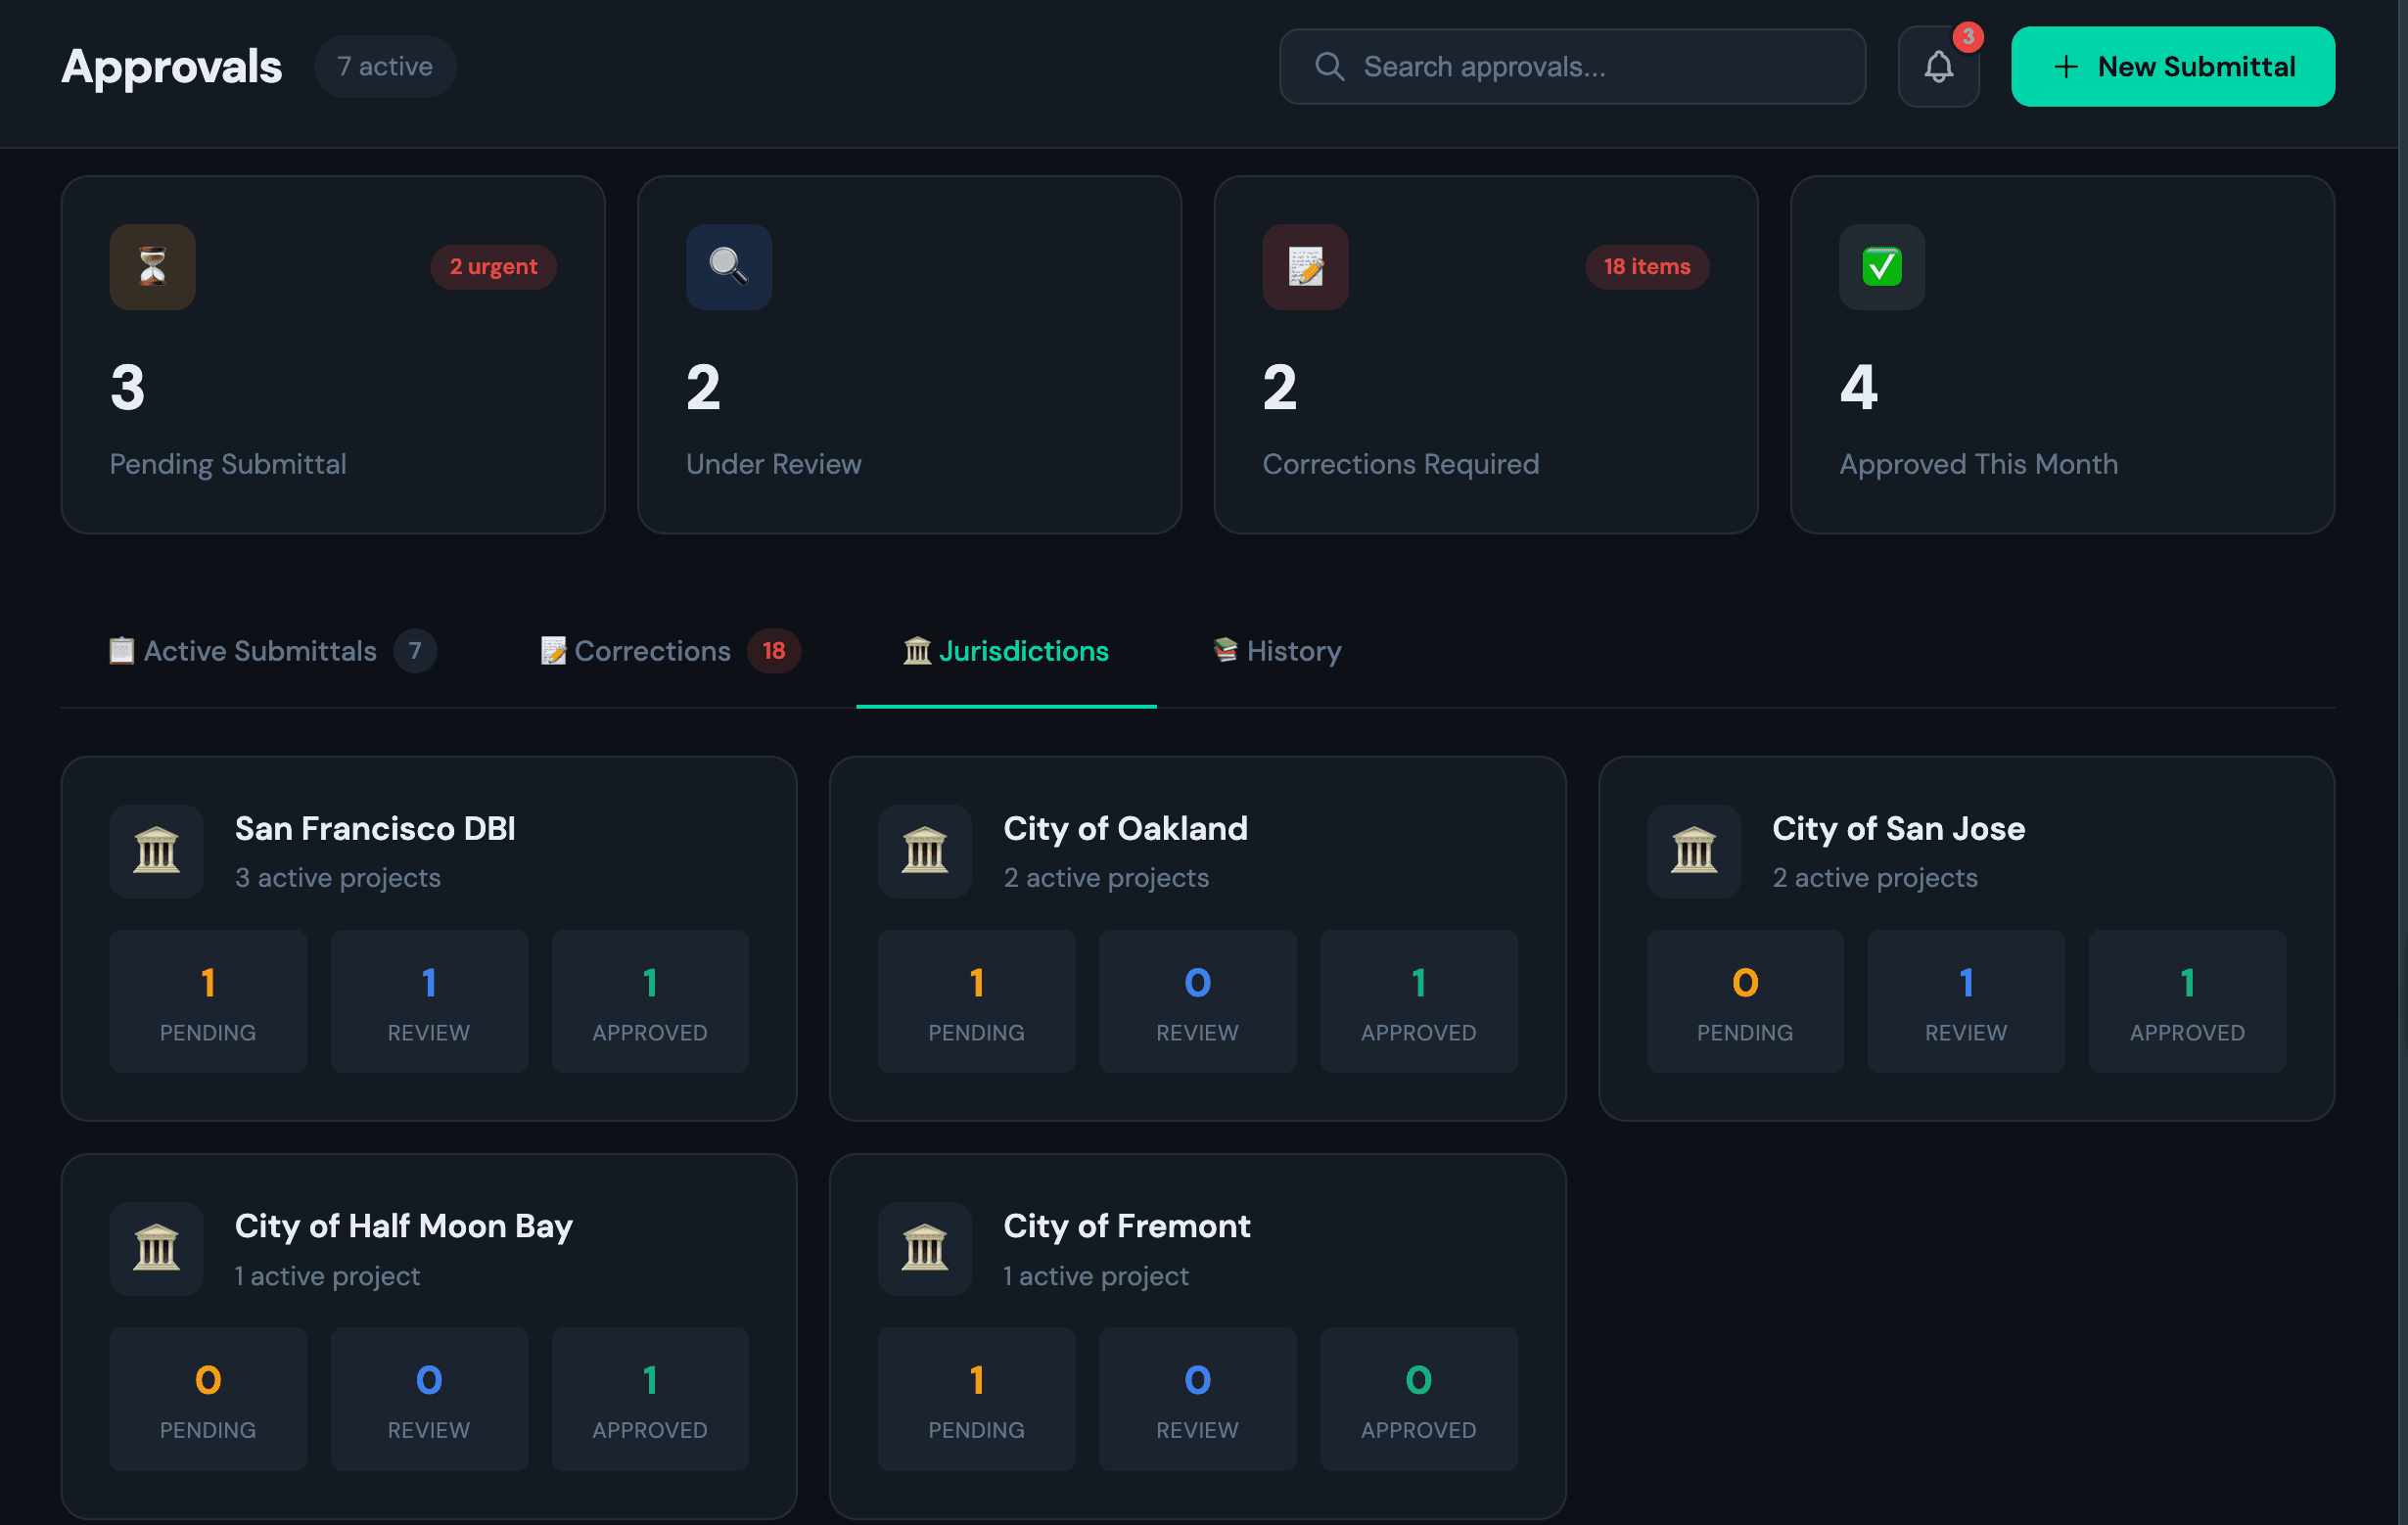
Task: Click City of Fremont building icon
Action: (x=924, y=1248)
